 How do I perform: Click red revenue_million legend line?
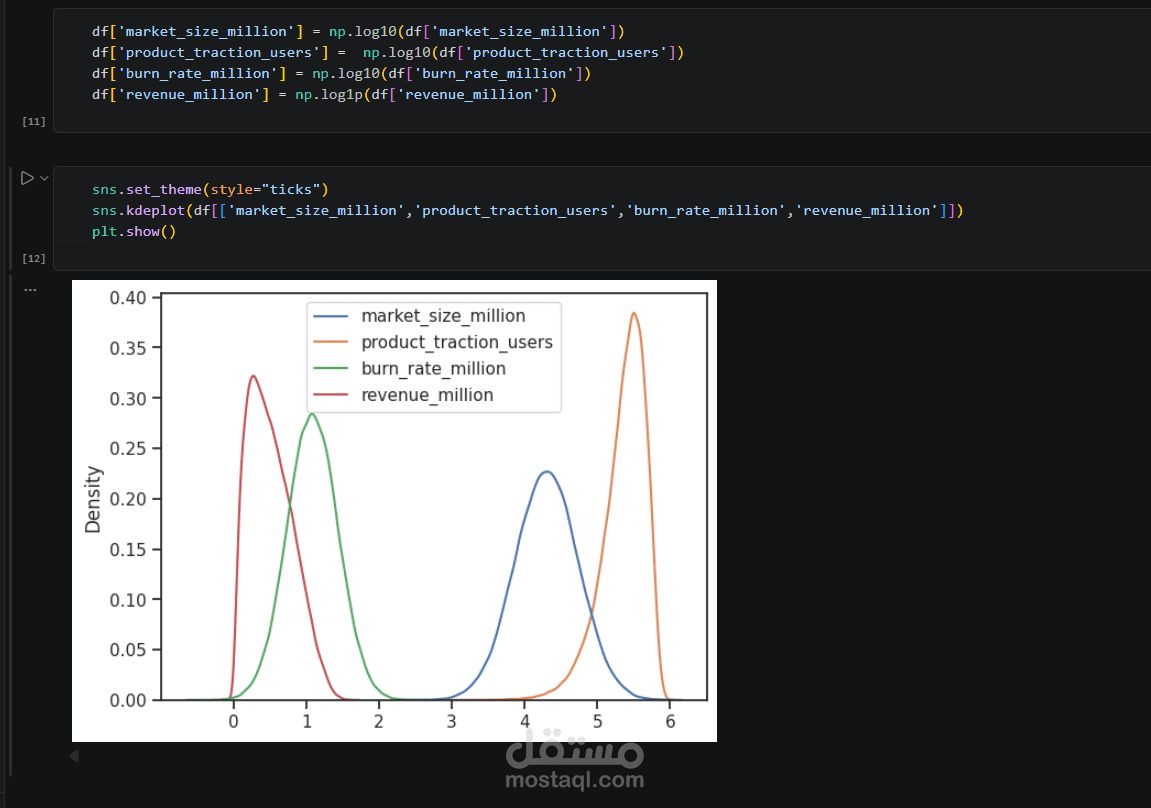[330, 395]
